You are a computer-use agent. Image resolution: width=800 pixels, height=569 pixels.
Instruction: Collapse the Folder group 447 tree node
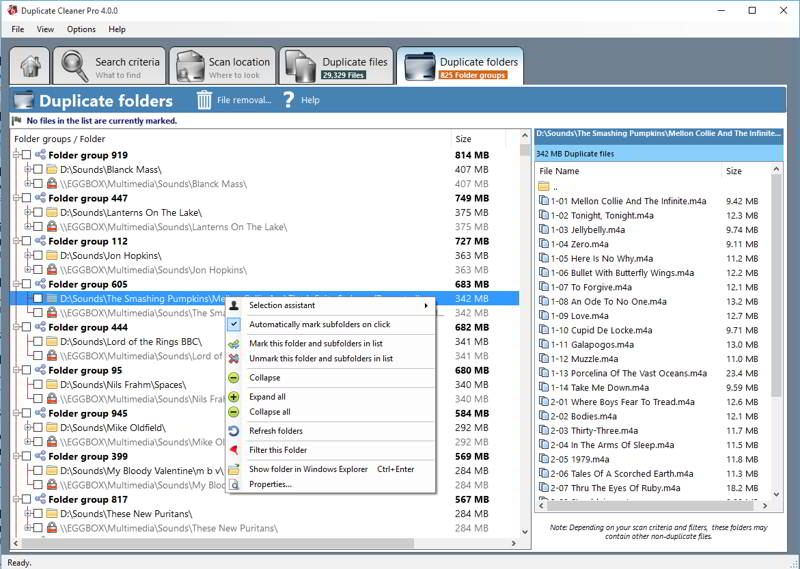click(x=16, y=198)
